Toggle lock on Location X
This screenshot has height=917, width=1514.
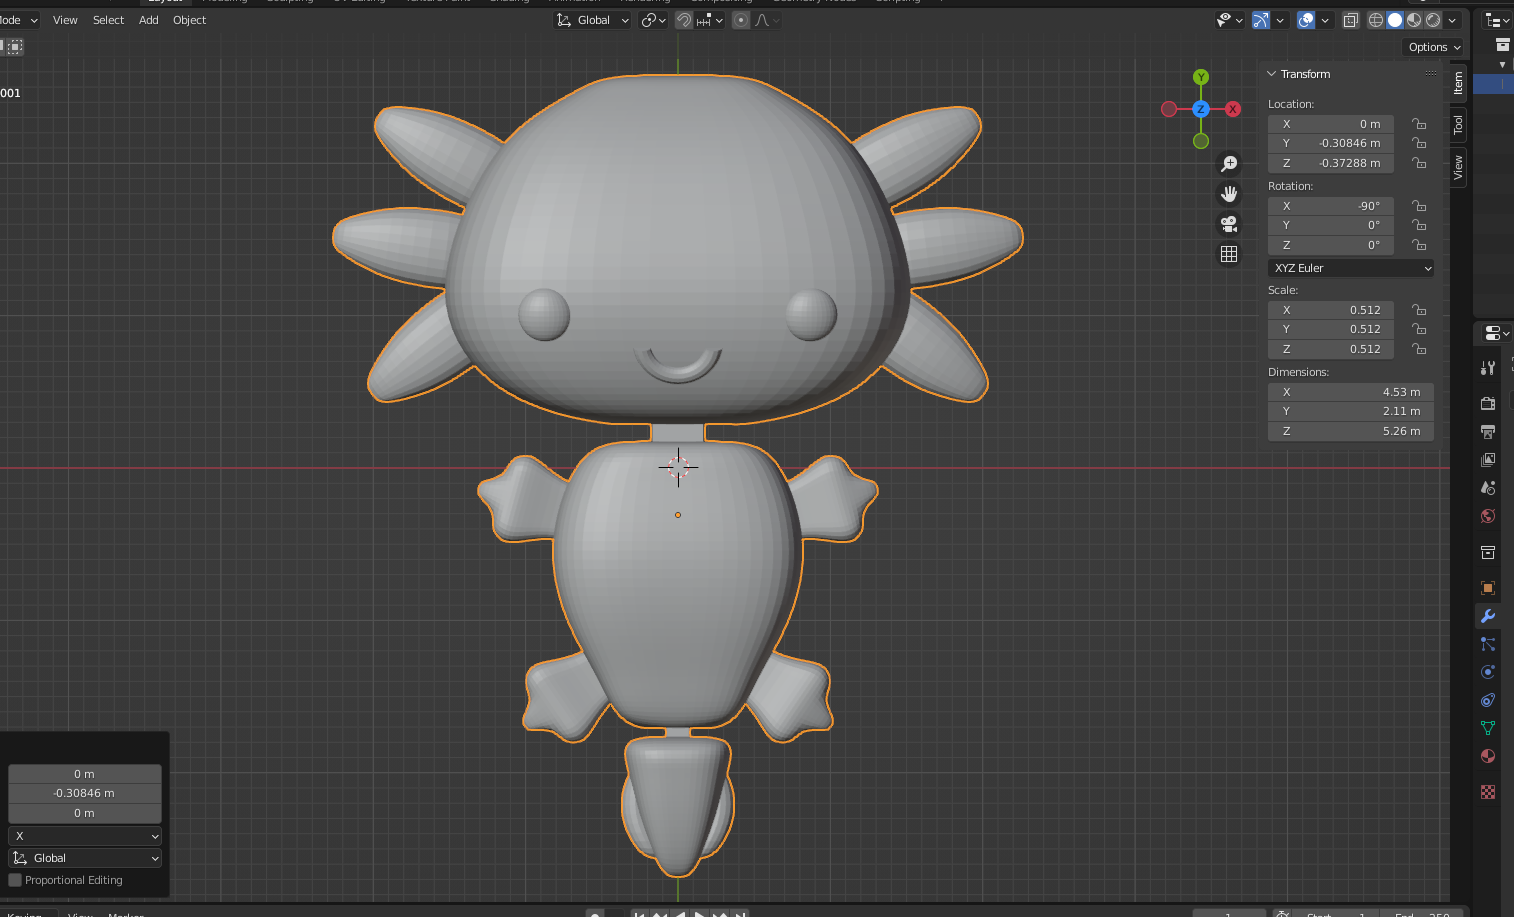1419,124
